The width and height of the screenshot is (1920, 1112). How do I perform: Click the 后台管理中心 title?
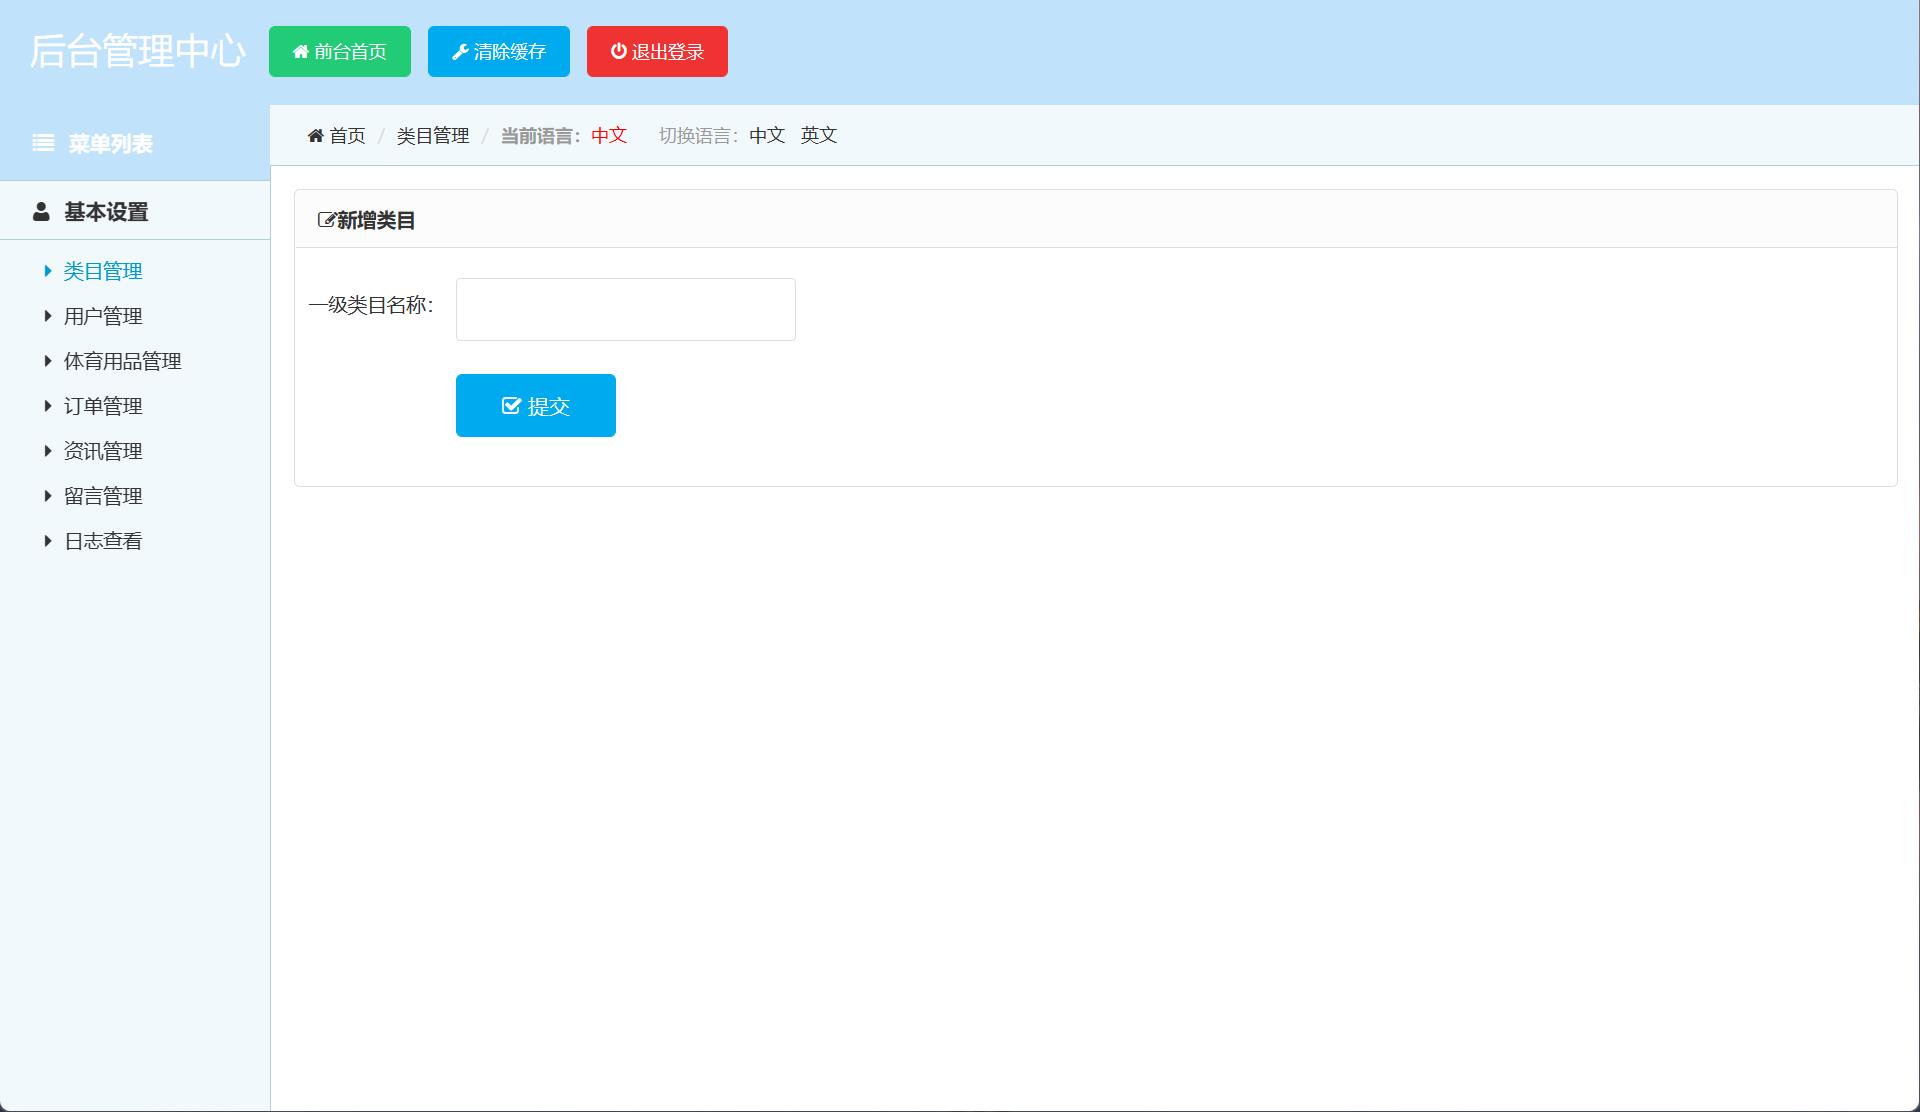tap(137, 51)
